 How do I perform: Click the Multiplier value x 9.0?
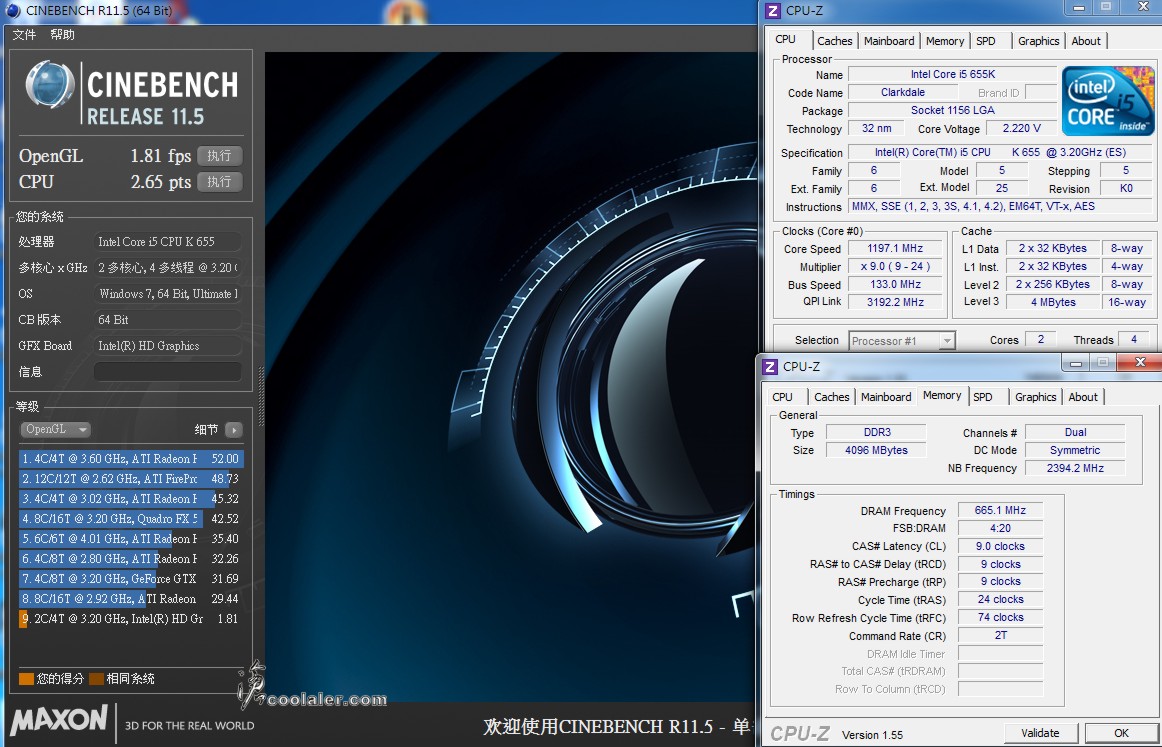895,267
